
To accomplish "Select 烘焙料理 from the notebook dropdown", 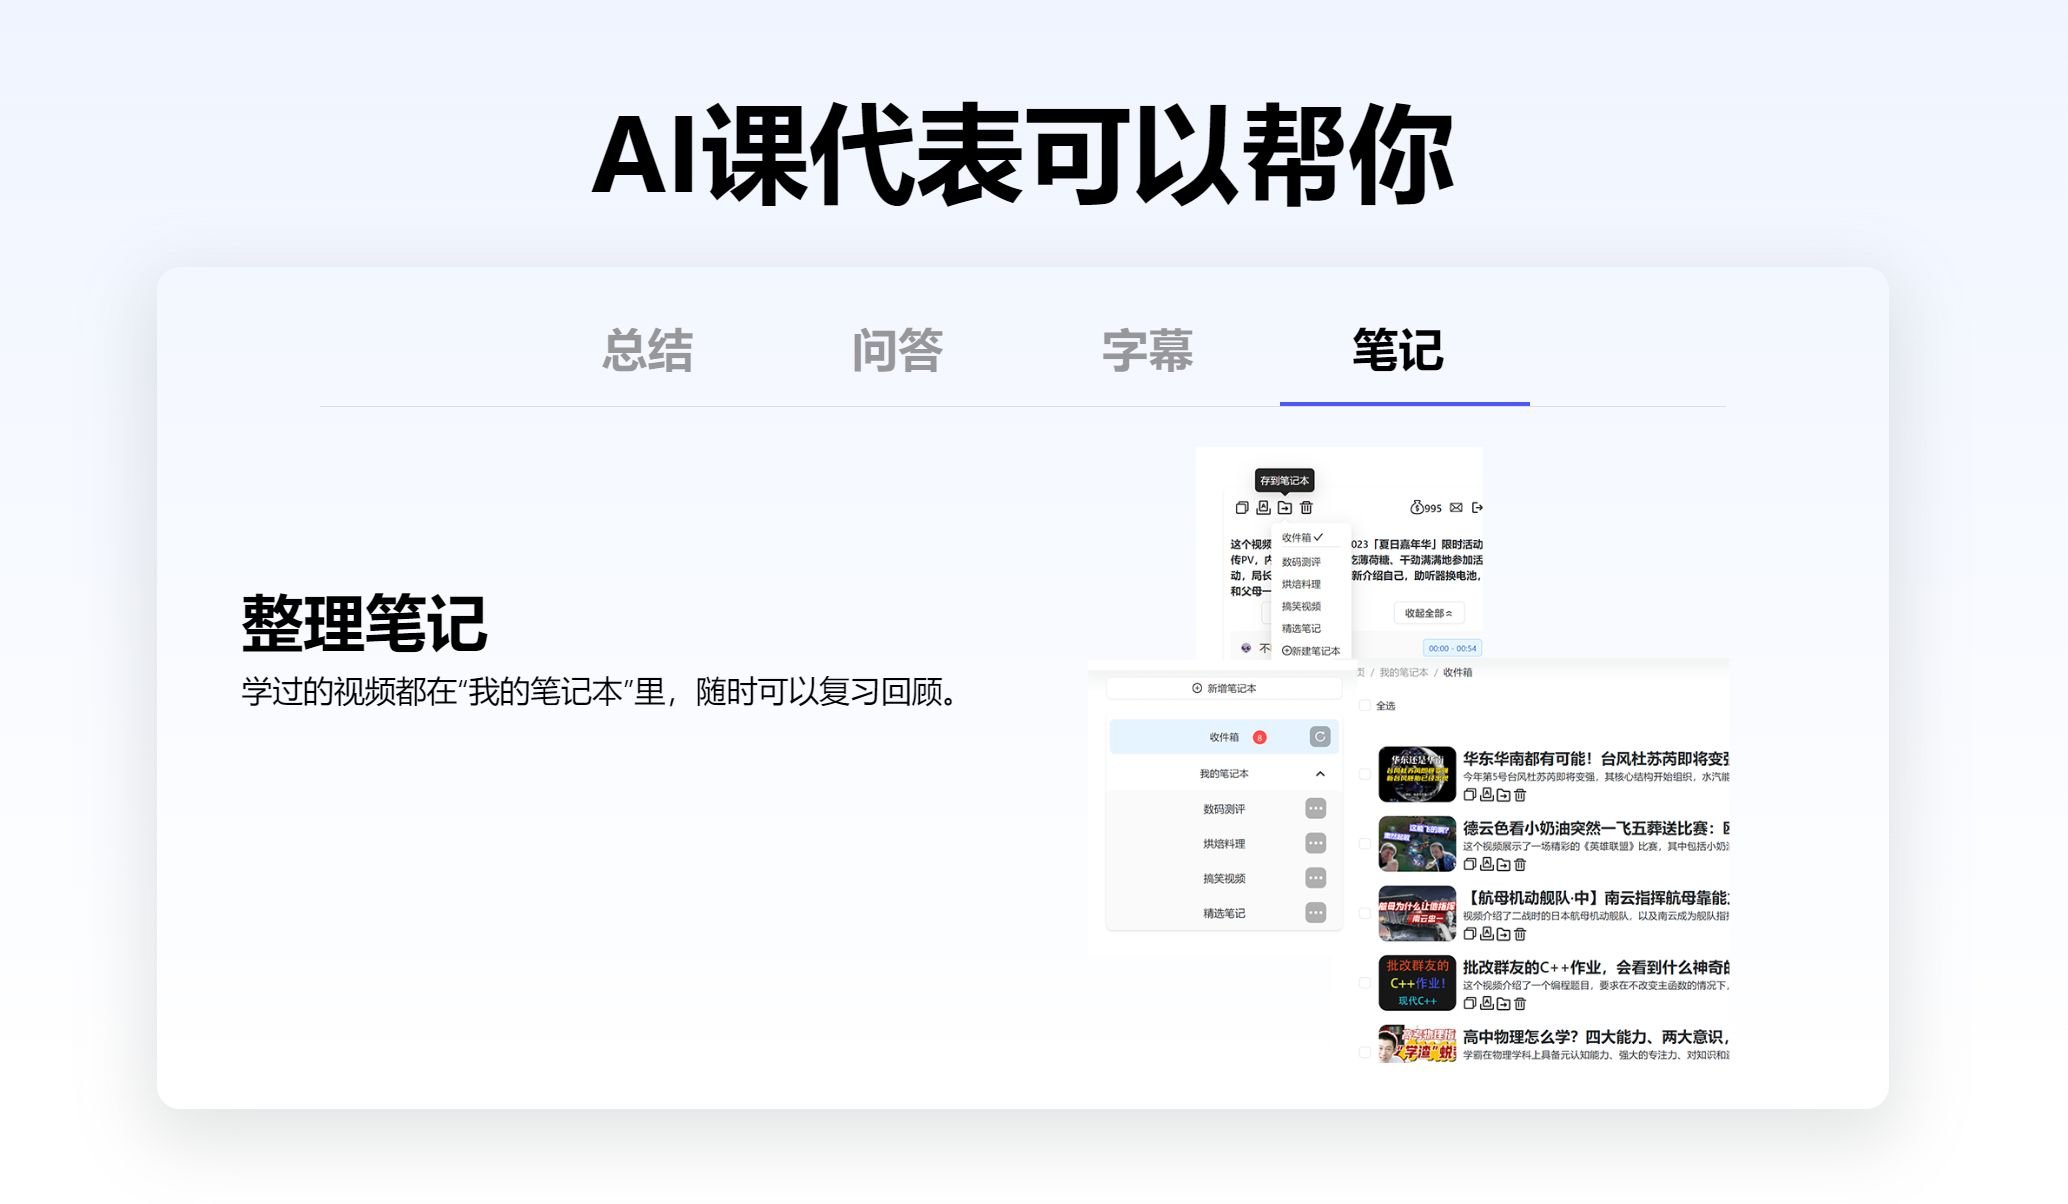I will pos(1301,585).
